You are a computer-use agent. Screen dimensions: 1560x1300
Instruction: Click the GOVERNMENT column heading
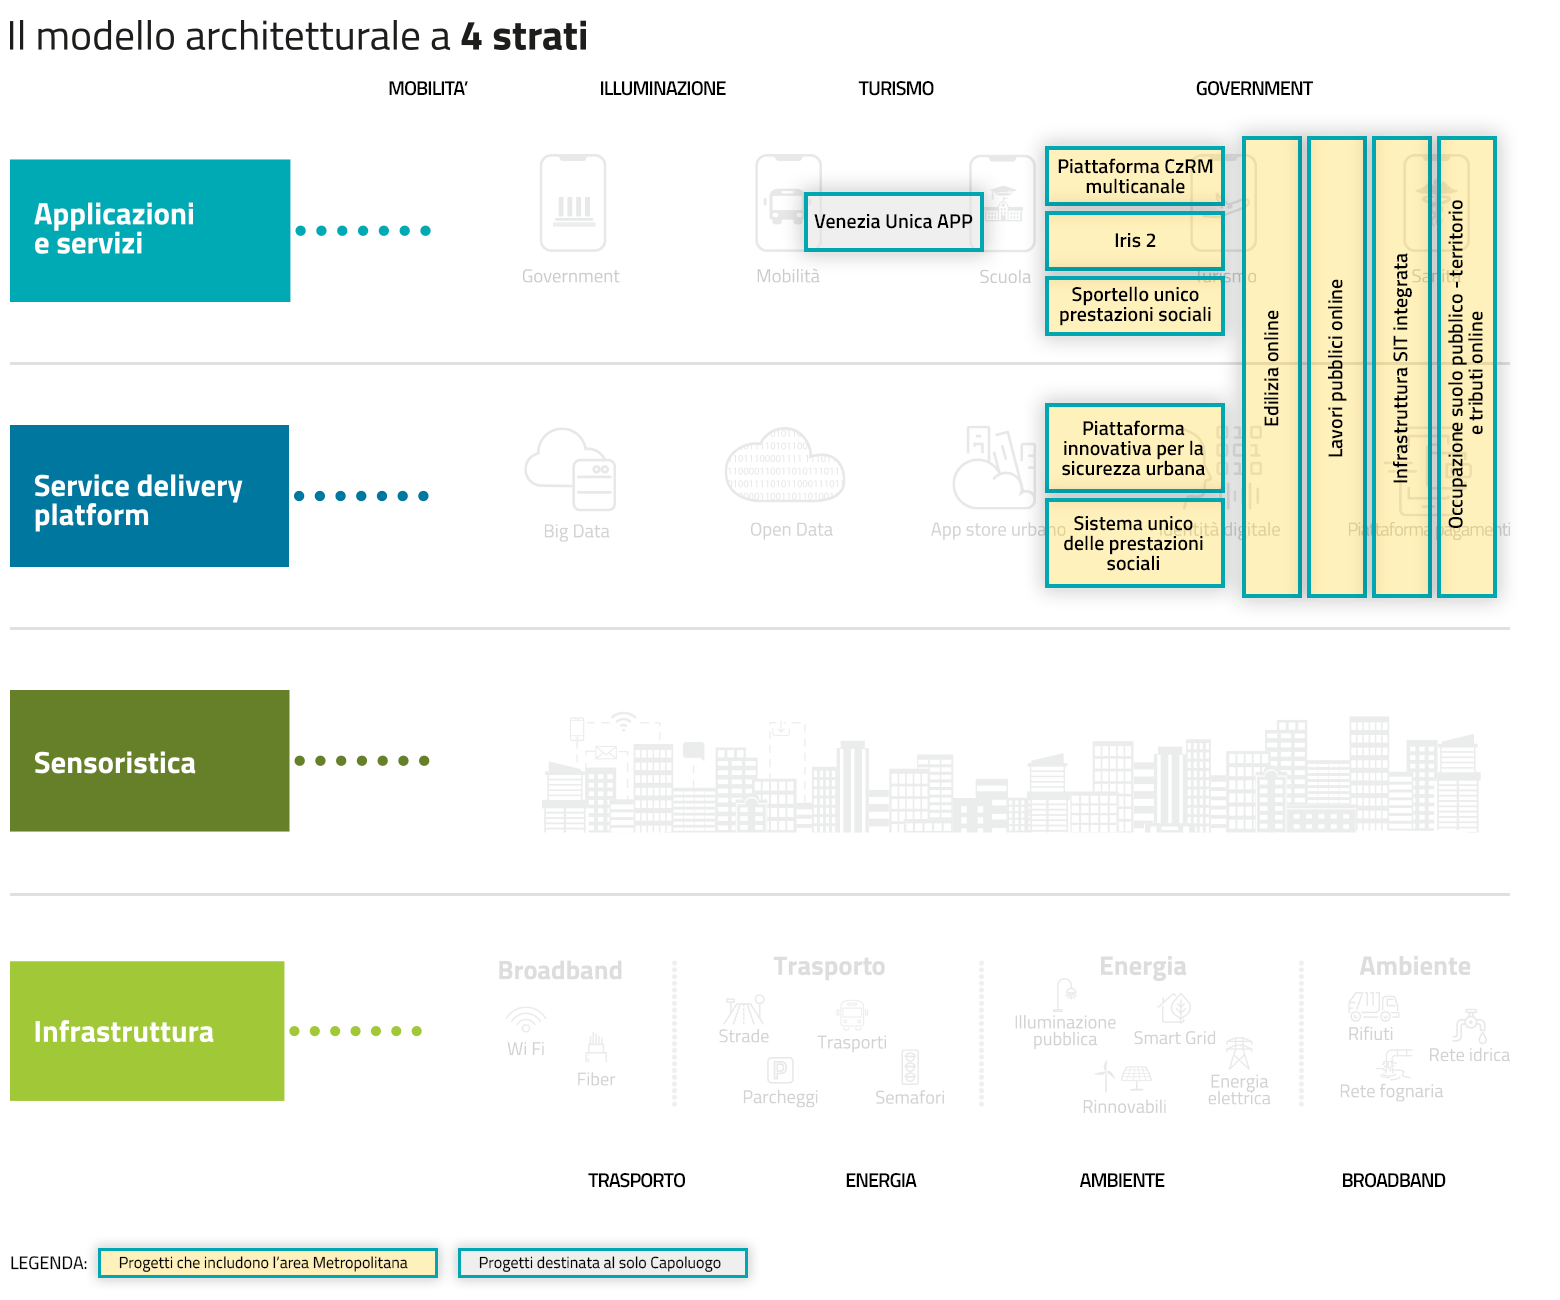click(x=1254, y=89)
